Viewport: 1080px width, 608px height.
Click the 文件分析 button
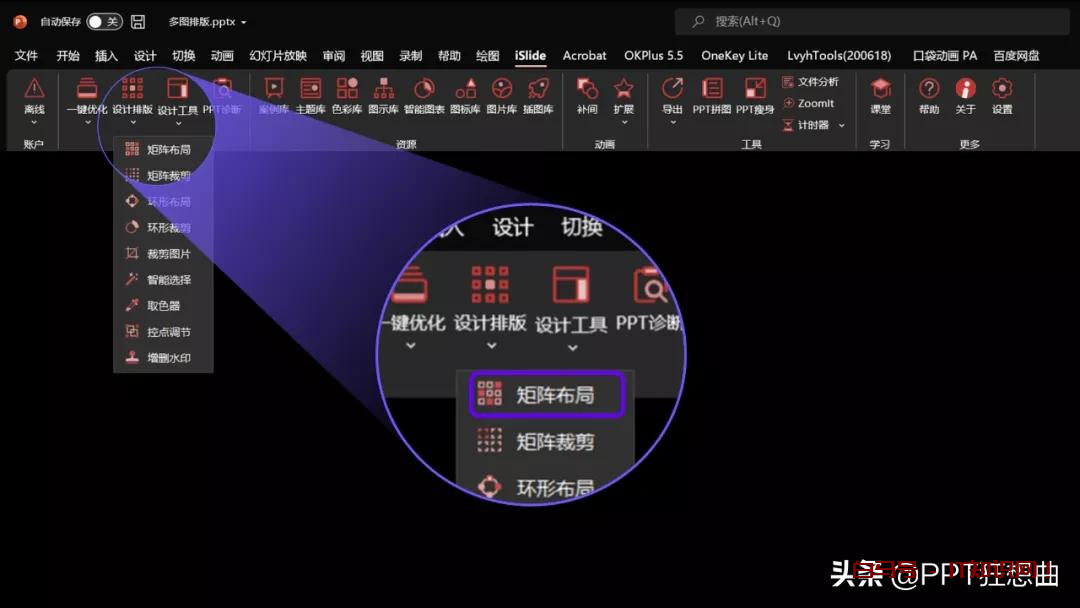pos(811,82)
